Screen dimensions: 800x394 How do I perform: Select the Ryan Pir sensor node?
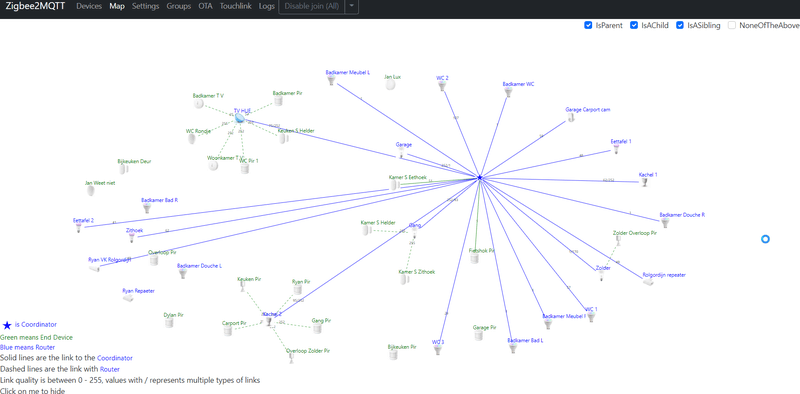[x=297, y=289]
